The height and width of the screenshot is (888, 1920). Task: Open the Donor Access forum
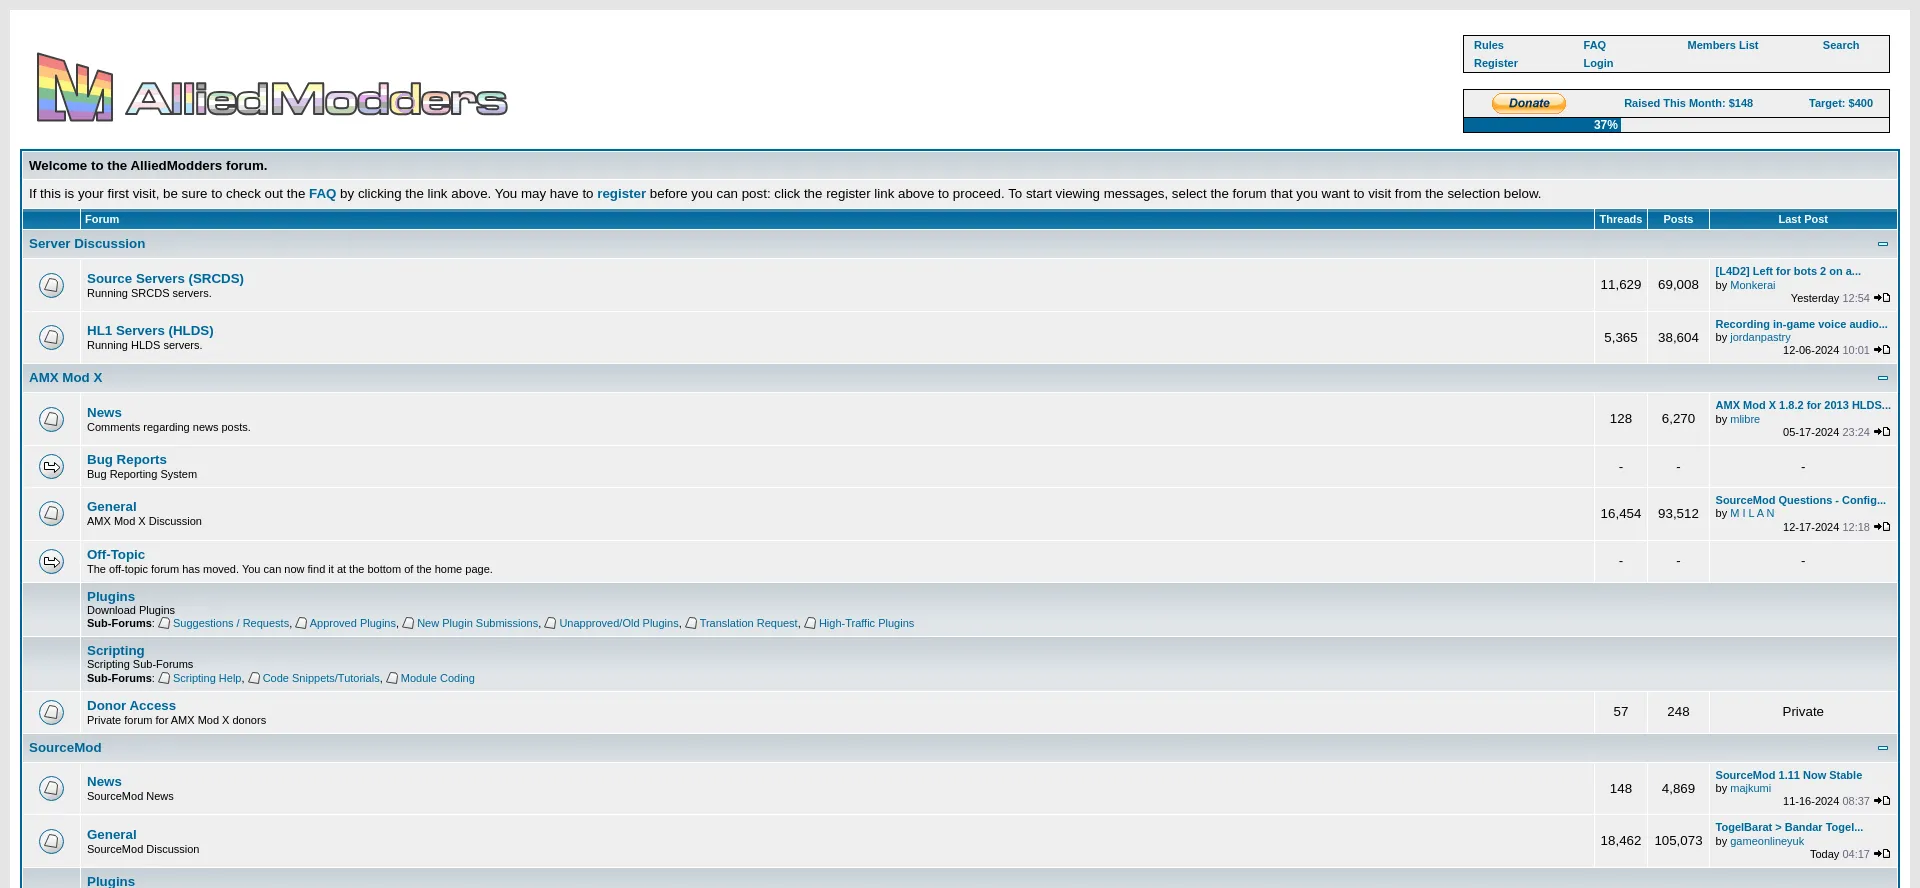(x=131, y=705)
